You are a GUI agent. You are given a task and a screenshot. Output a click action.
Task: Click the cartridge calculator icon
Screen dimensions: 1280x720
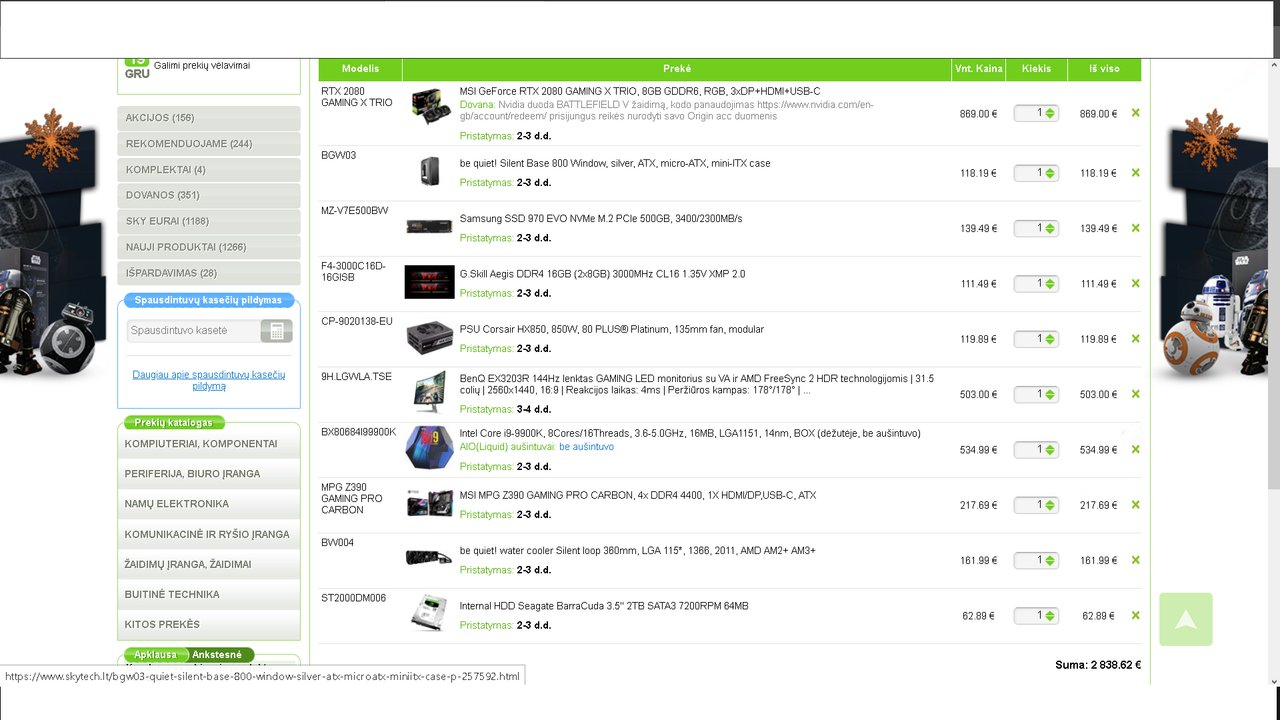(x=276, y=331)
